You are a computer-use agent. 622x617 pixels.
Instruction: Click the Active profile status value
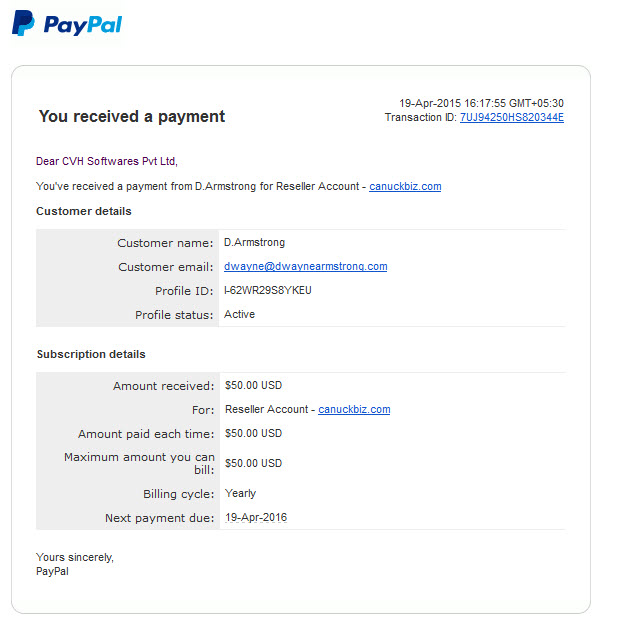[239, 314]
